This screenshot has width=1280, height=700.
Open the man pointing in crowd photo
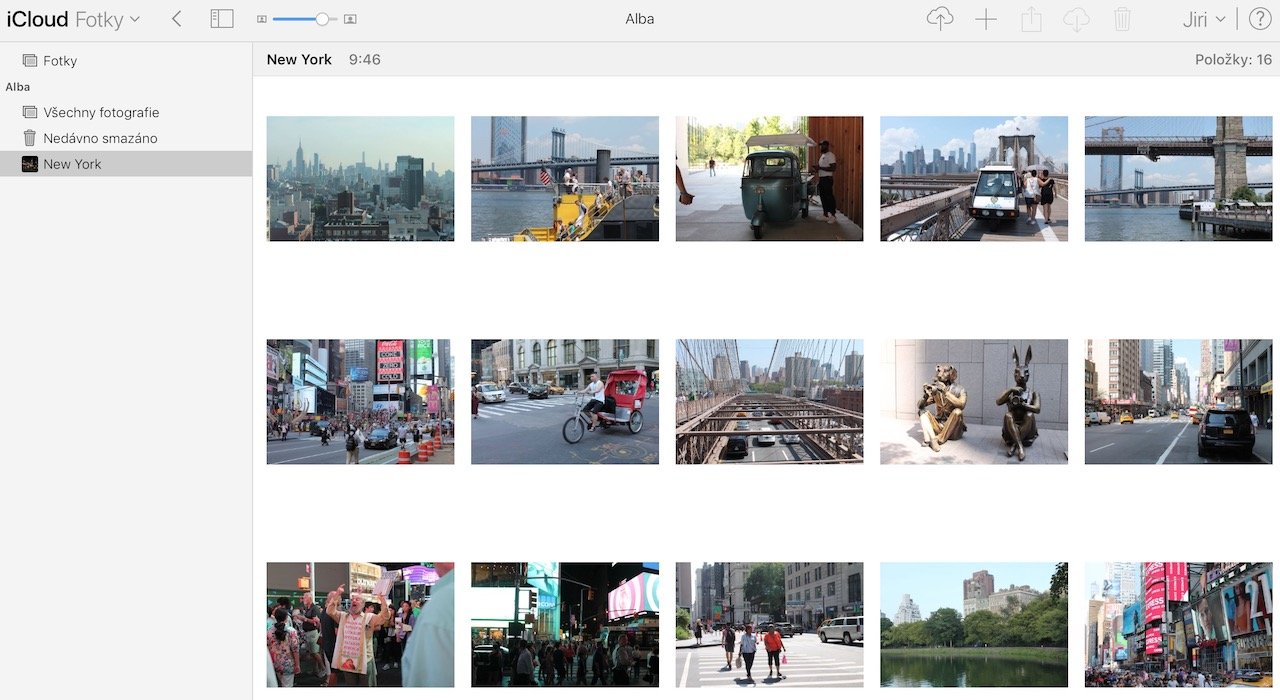pyautogui.click(x=360, y=625)
